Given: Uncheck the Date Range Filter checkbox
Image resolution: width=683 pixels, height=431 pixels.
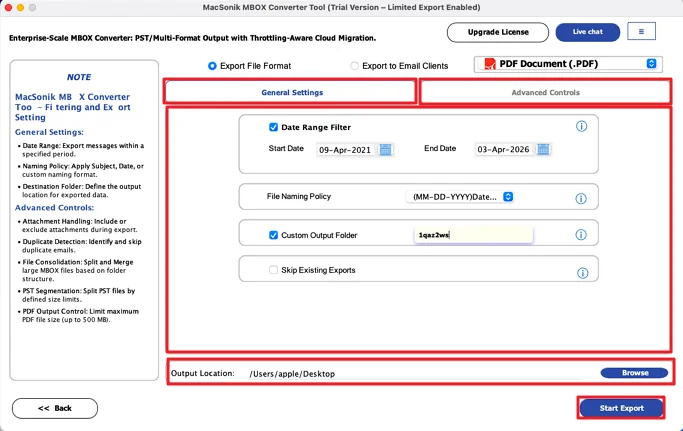Looking at the screenshot, I should tap(273, 127).
